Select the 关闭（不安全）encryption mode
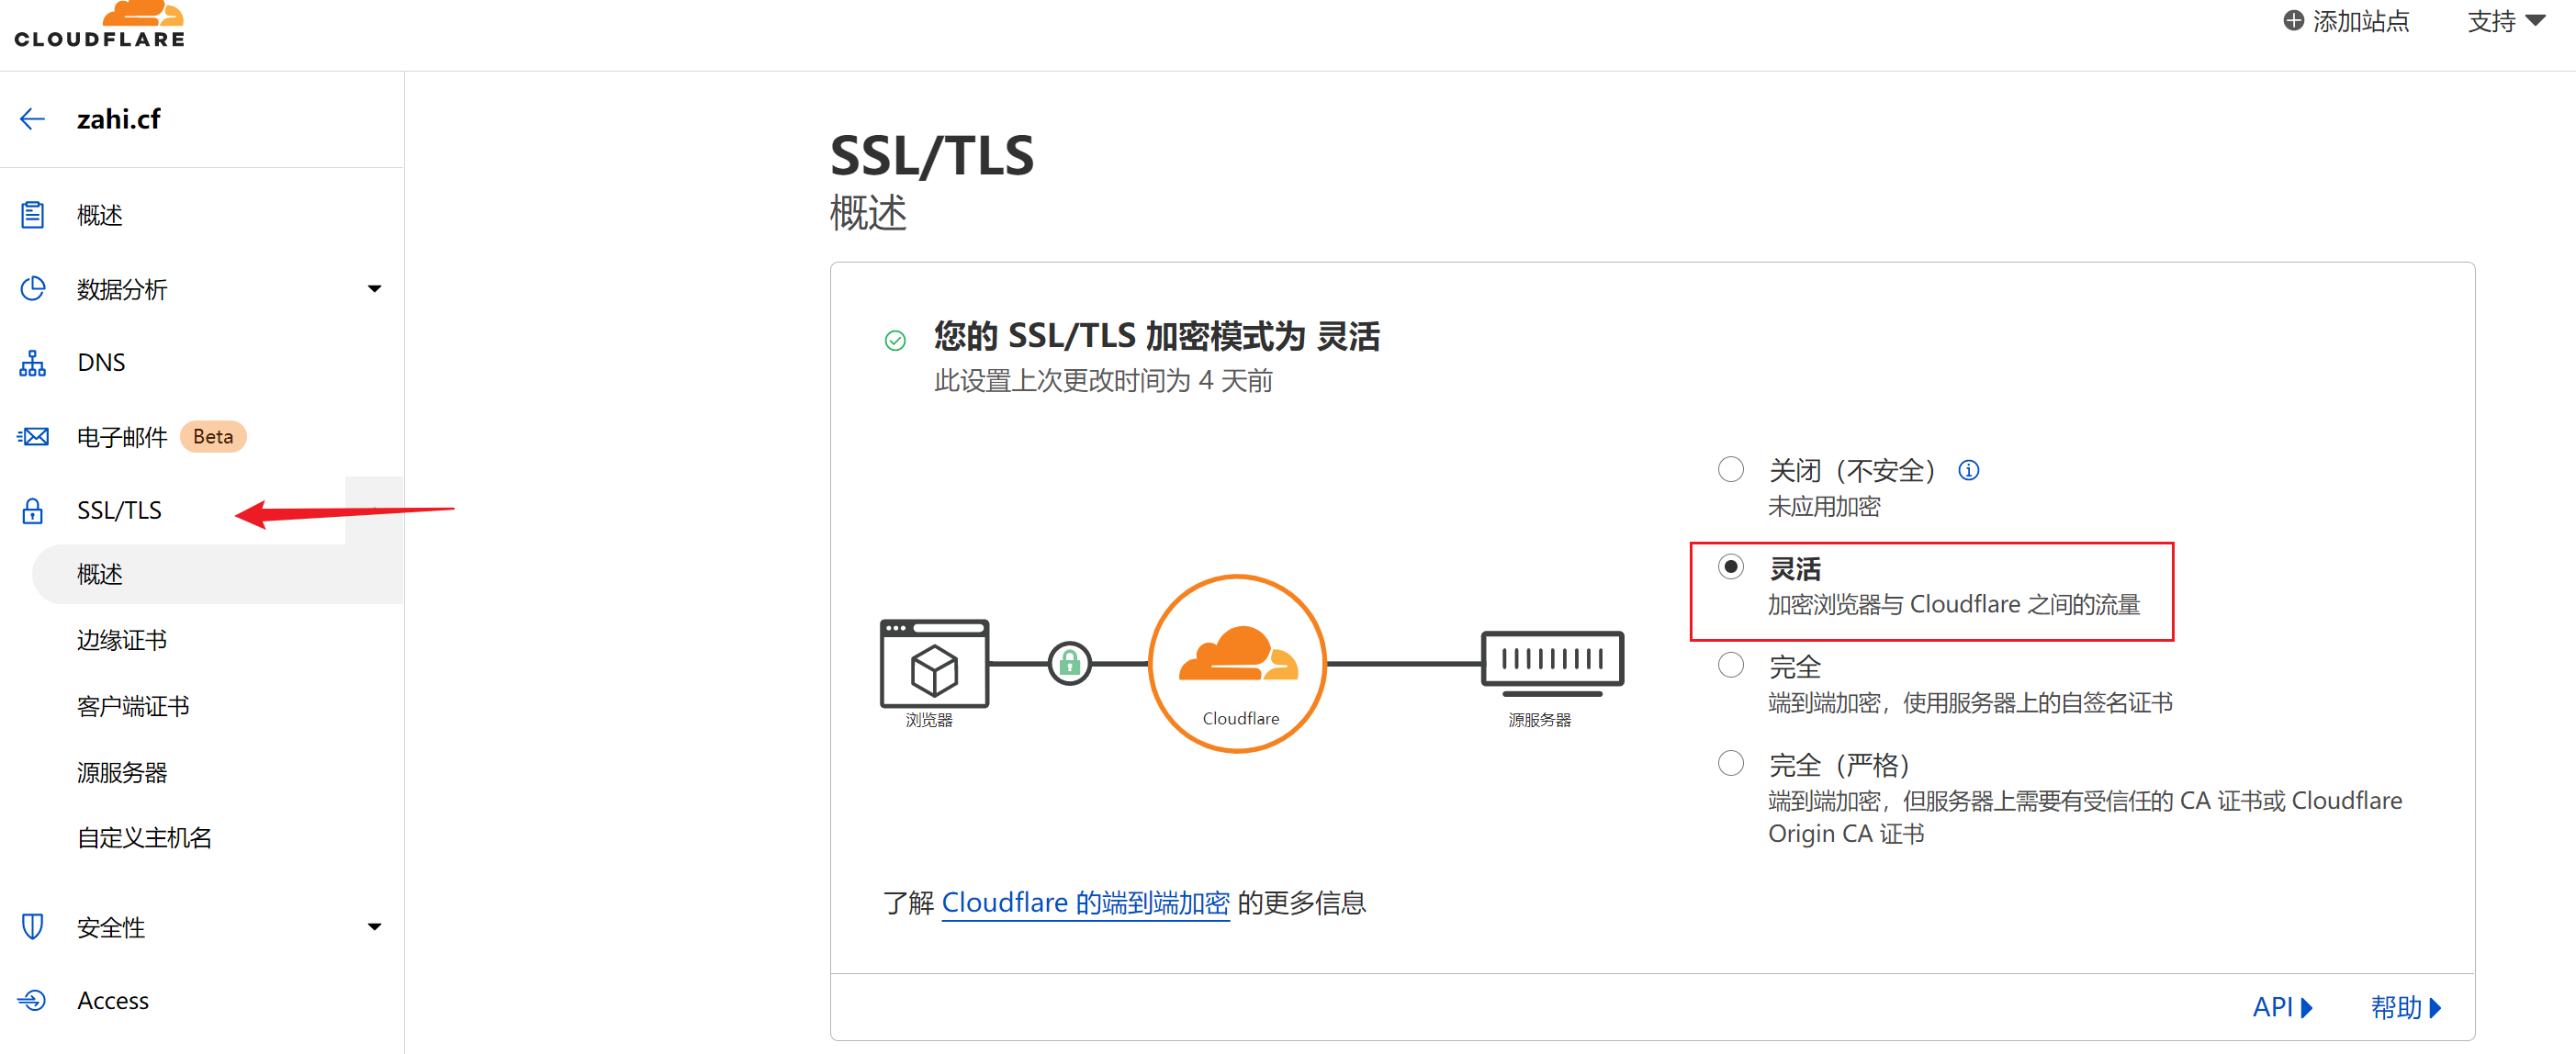Image resolution: width=2576 pixels, height=1054 pixels. click(1730, 468)
